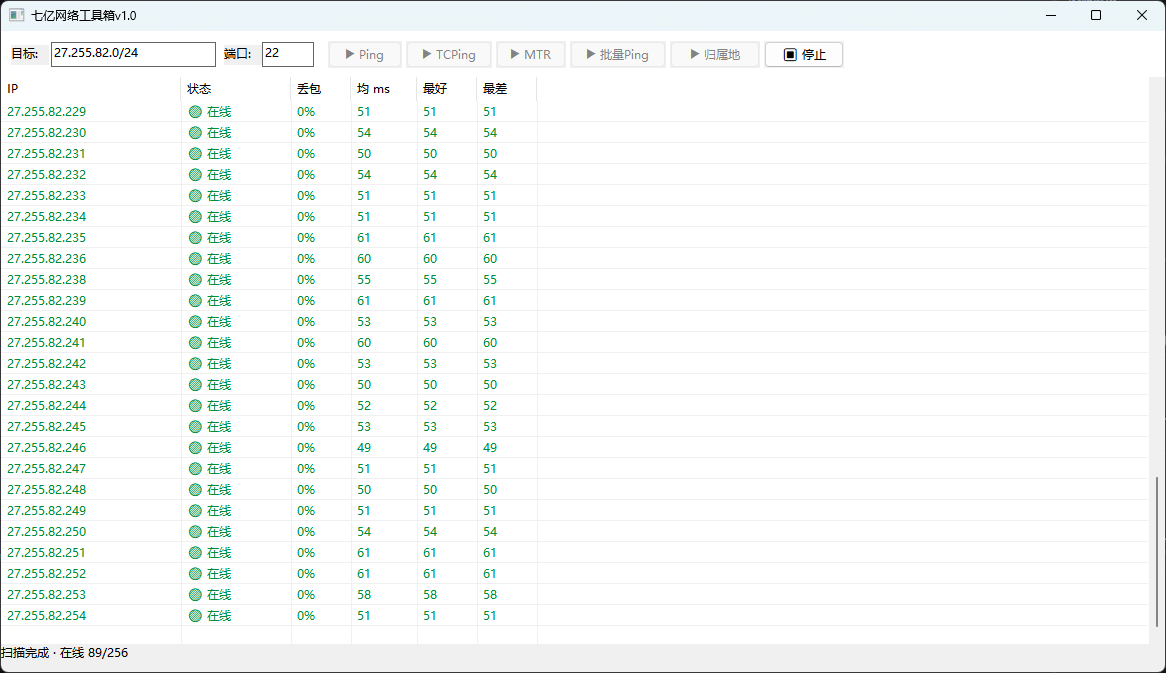Click the online status icon for 27.255.82.254
The image size is (1166, 673).
click(196, 616)
